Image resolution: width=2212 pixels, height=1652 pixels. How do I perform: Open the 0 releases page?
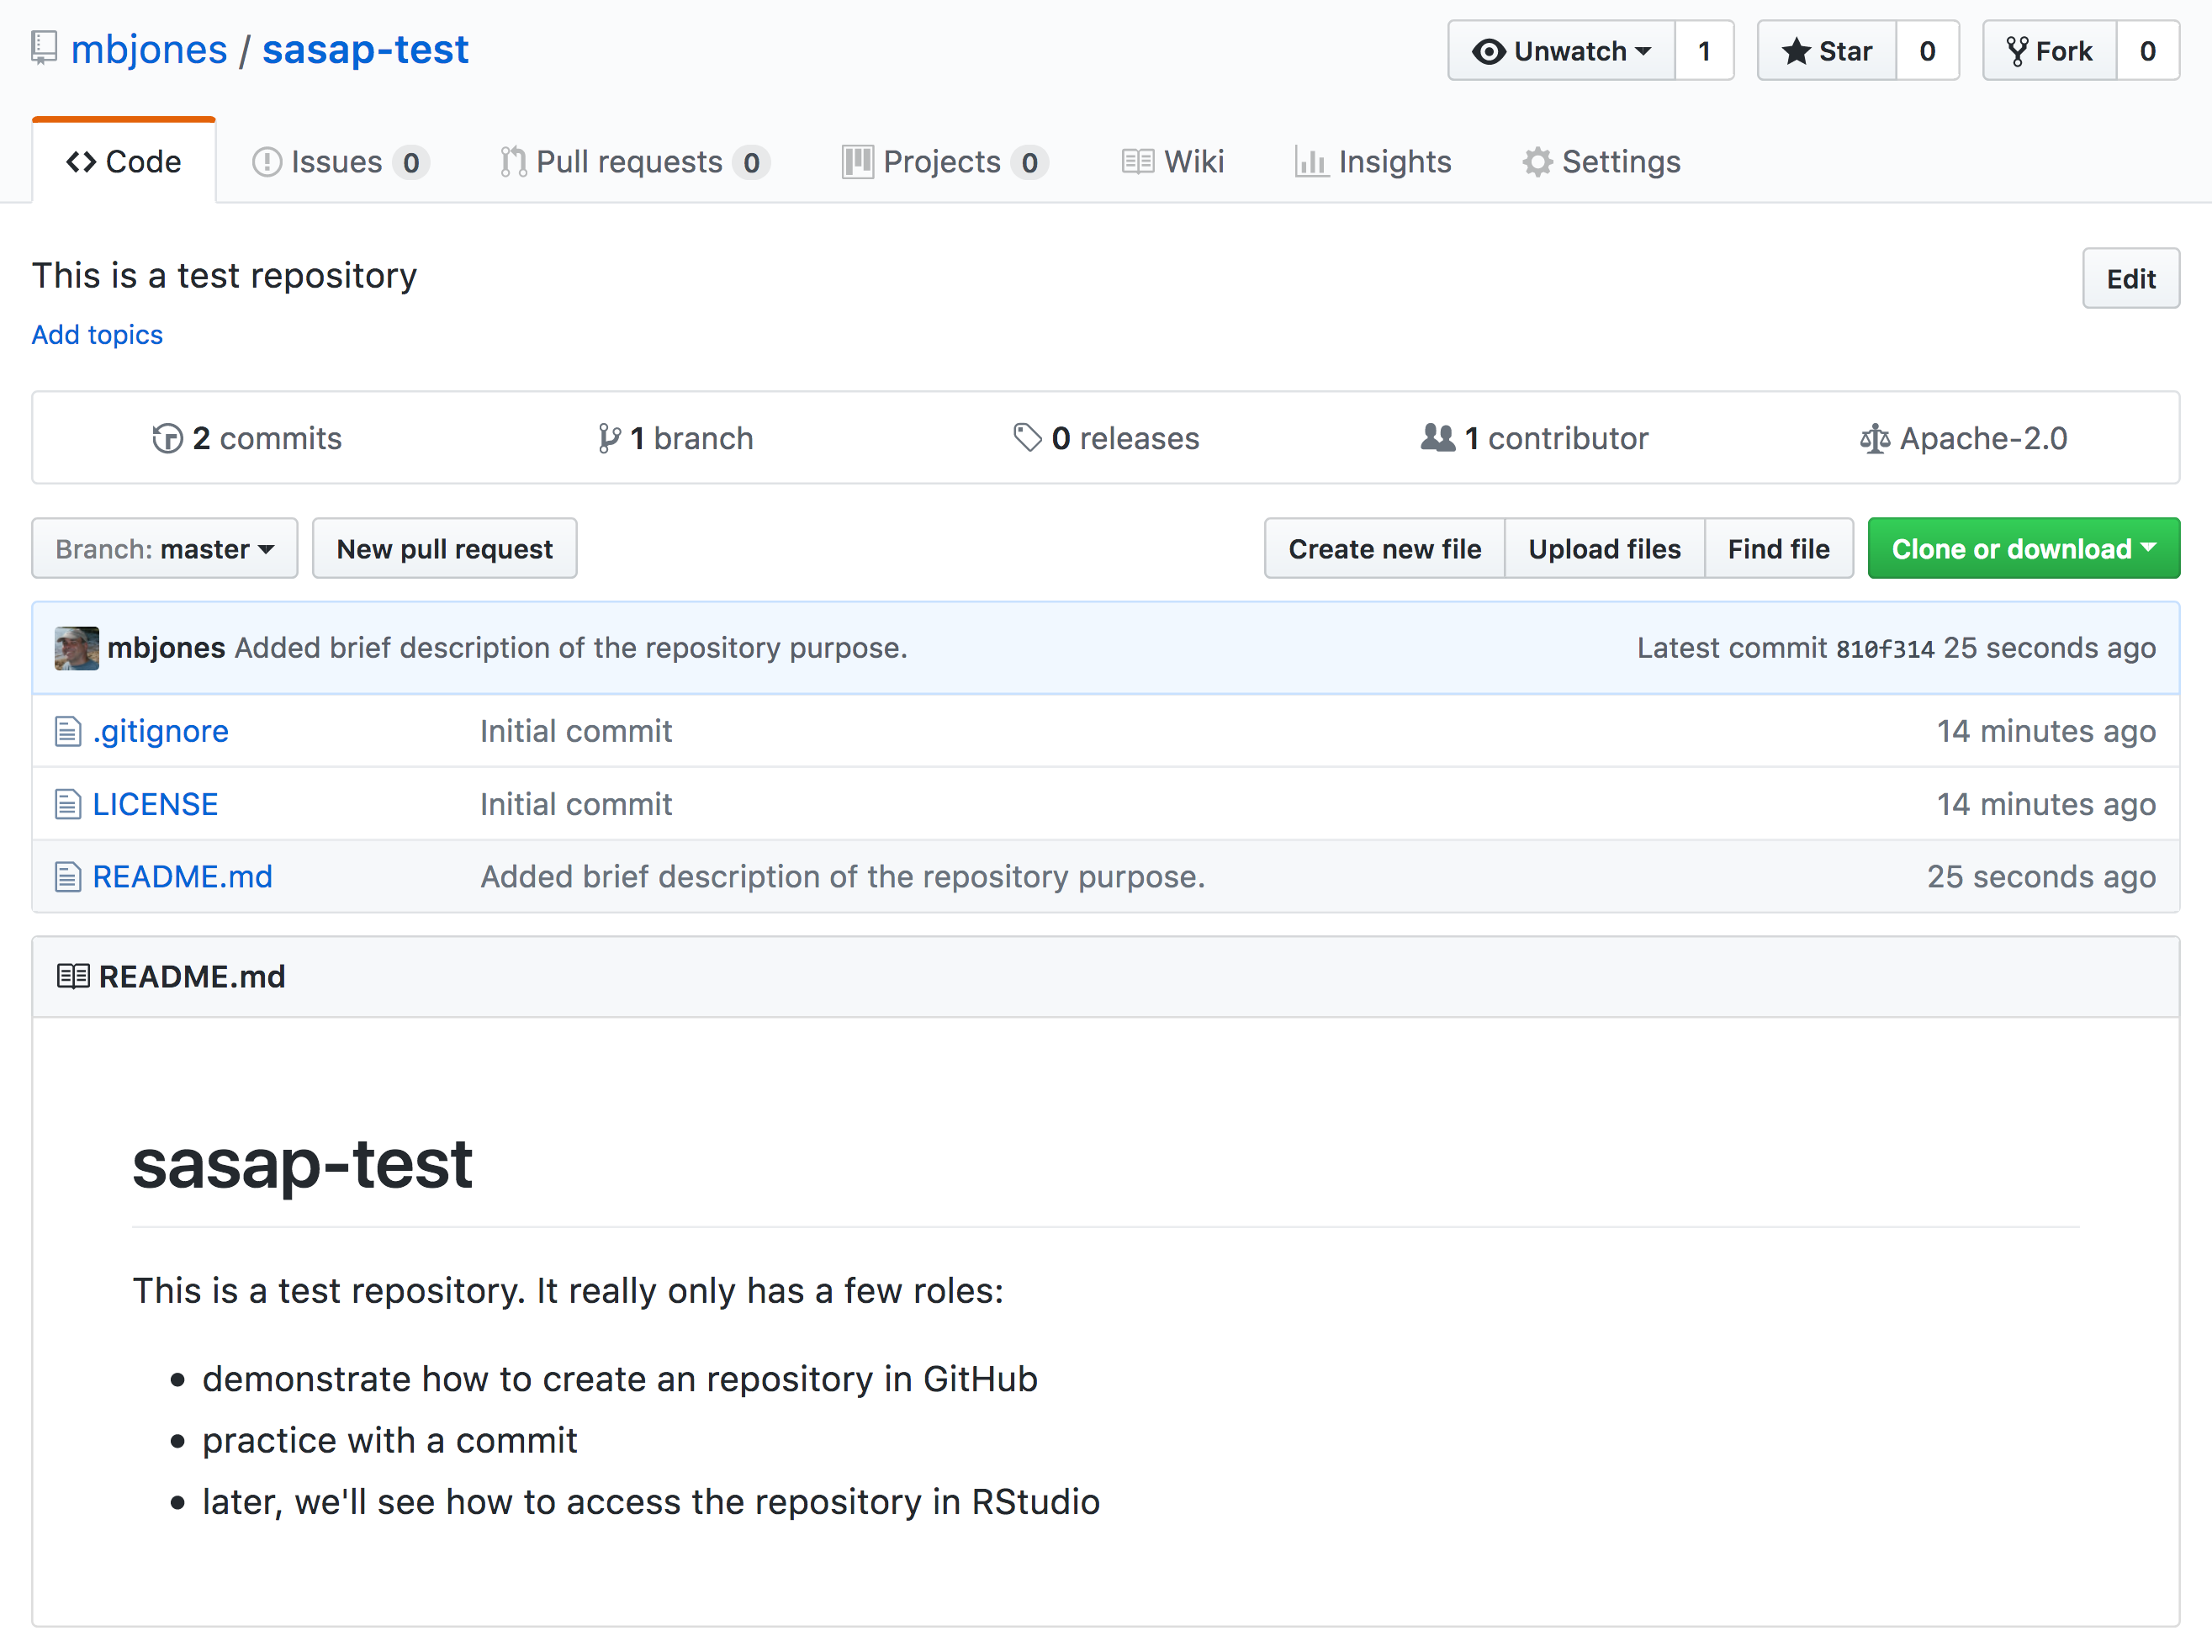tap(1106, 438)
